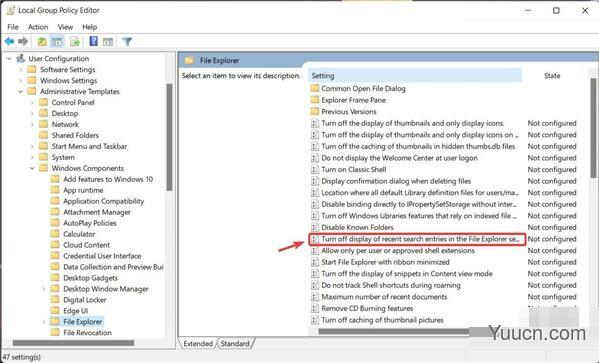Select the Credential User Interface tree item
599x363 pixels.
coord(102,256)
